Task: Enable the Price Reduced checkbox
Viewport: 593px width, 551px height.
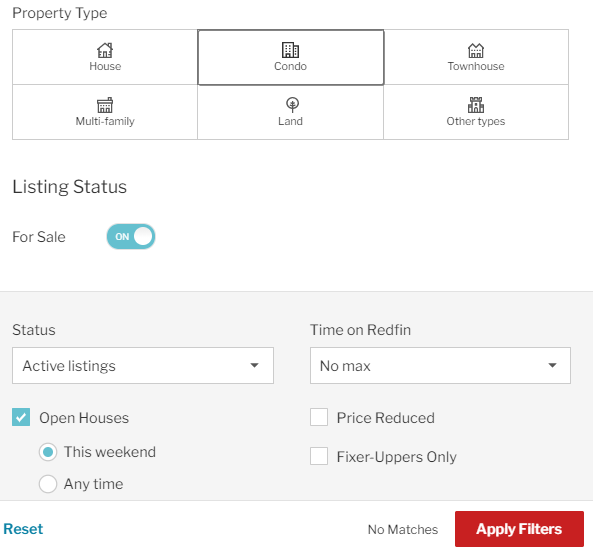Action: tap(319, 417)
